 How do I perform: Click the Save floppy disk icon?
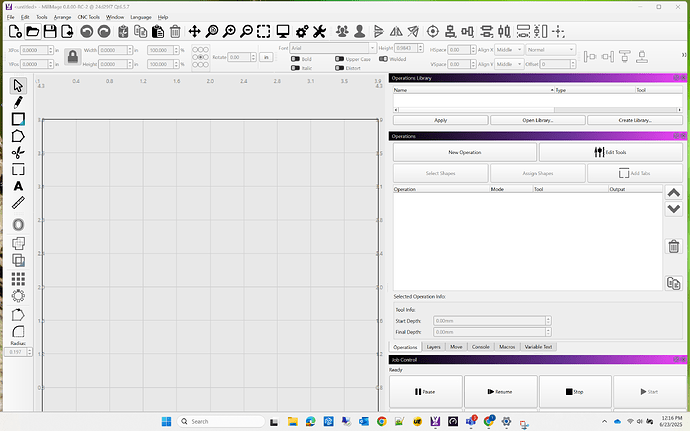tap(50, 31)
